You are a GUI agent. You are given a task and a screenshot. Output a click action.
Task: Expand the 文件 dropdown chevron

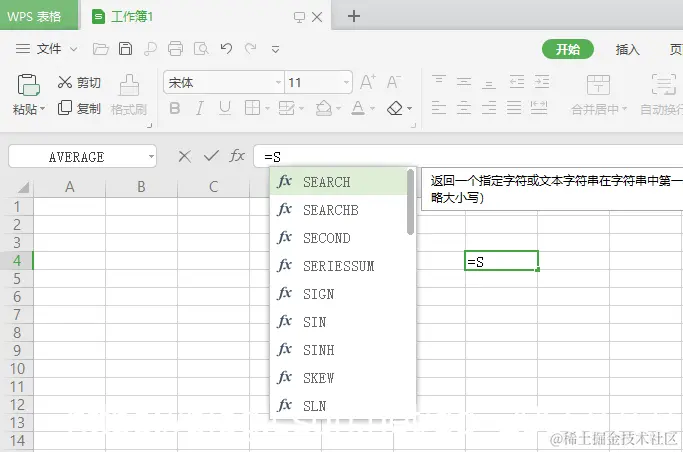pyautogui.click(x=74, y=49)
